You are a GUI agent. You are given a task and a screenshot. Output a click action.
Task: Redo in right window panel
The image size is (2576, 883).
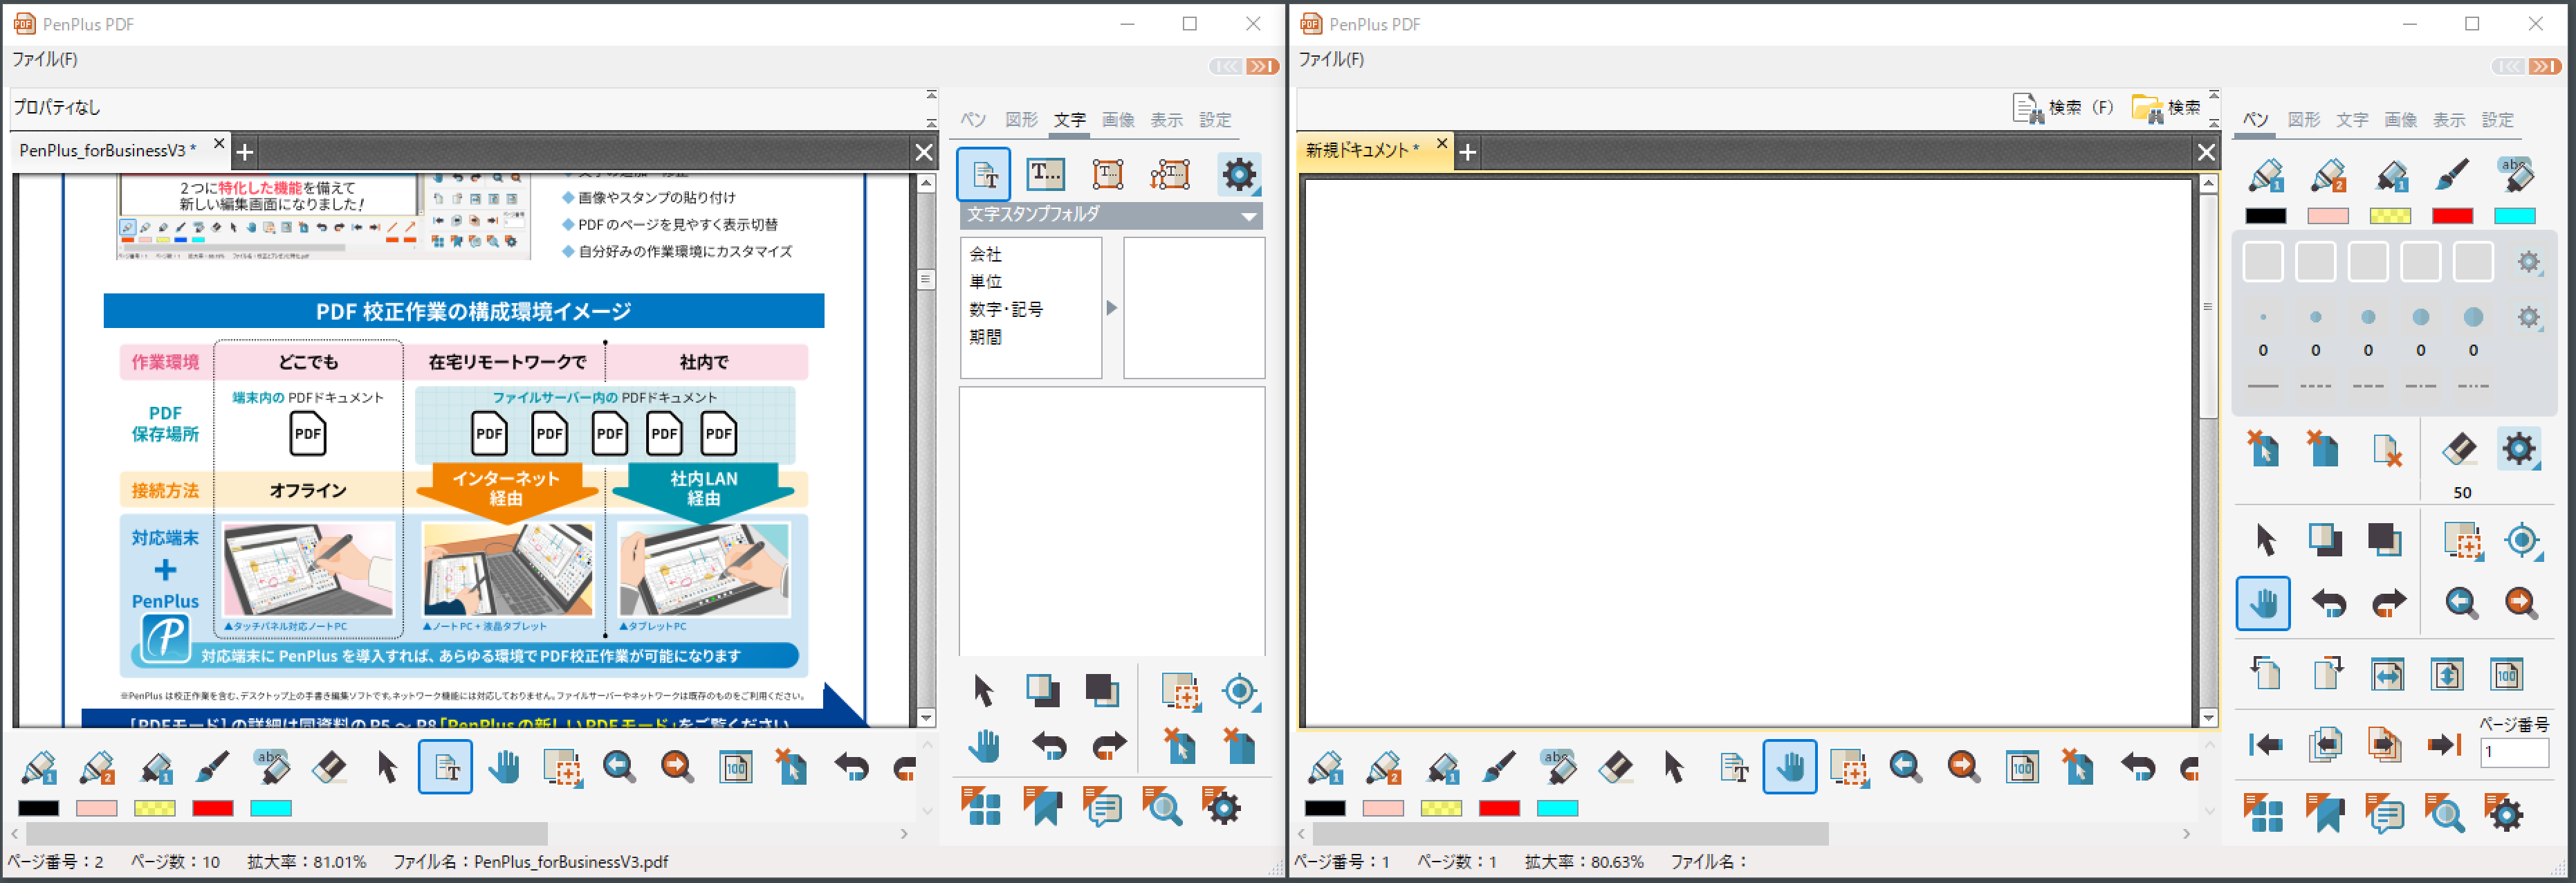click(x=2388, y=603)
